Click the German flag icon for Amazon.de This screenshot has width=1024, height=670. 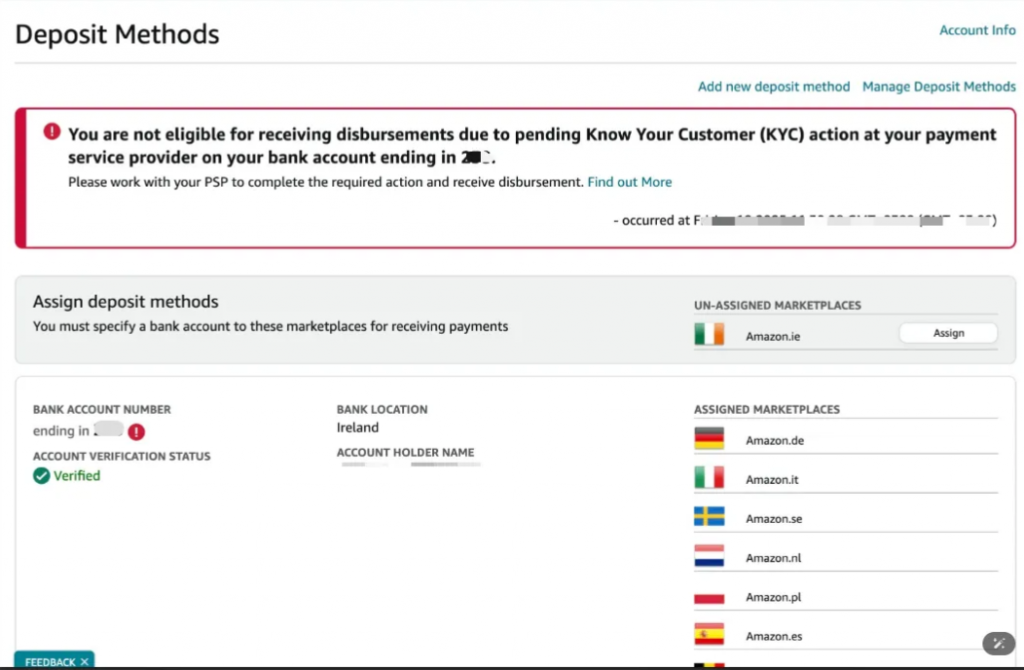pos(709,438)
